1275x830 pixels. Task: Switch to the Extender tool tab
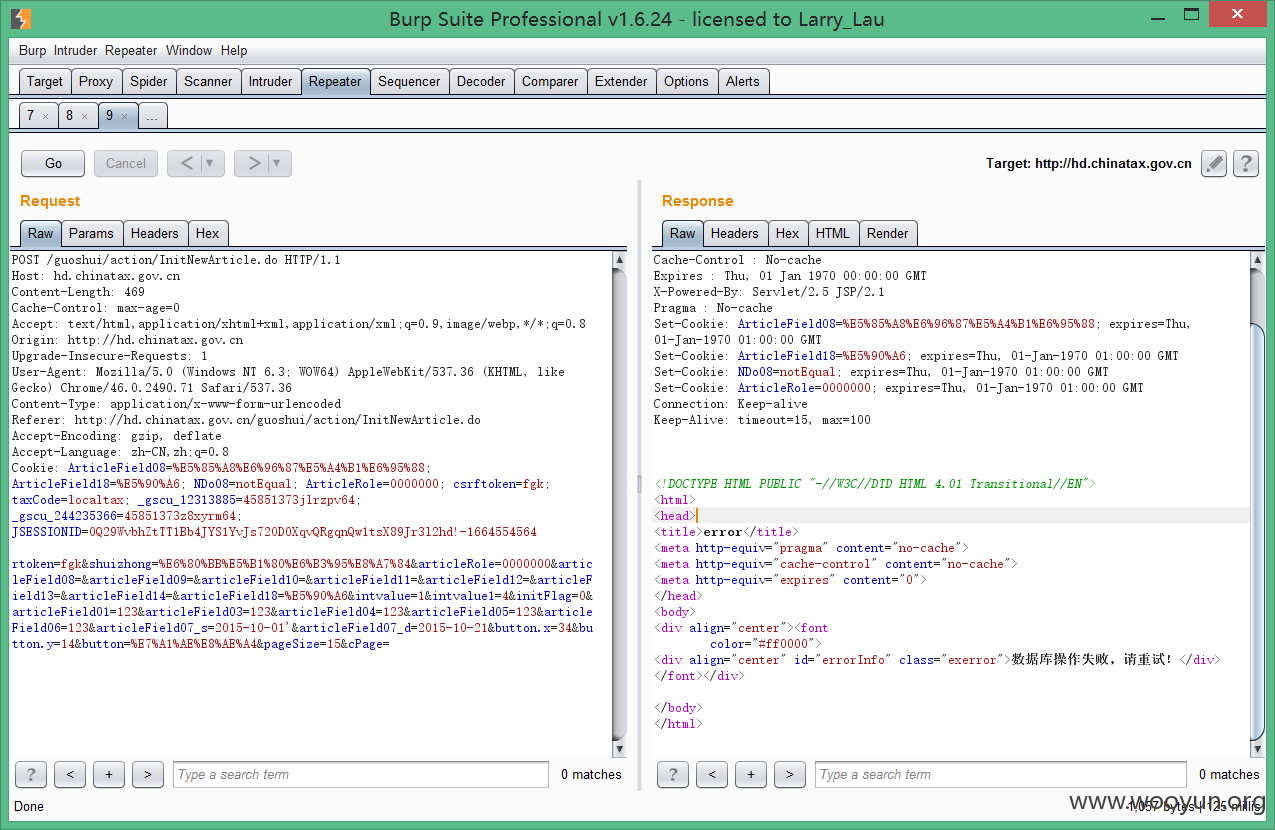pos(621,81)
